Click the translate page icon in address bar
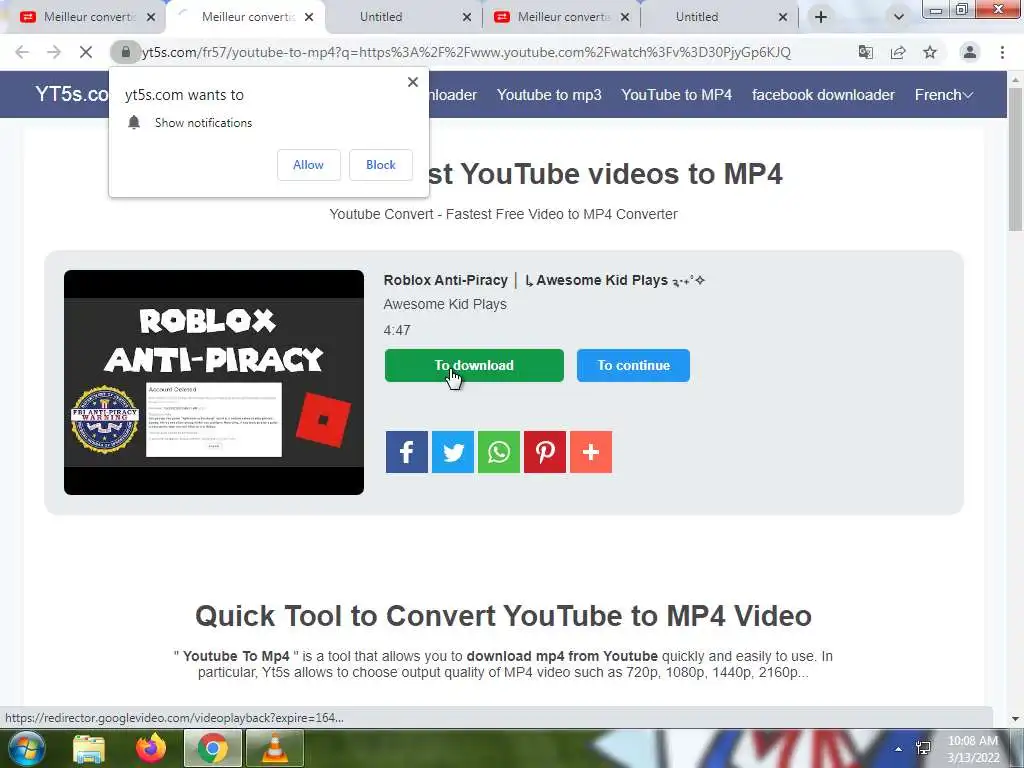Viewport: 1024px width, 768px height. click(x=865, y=52)
